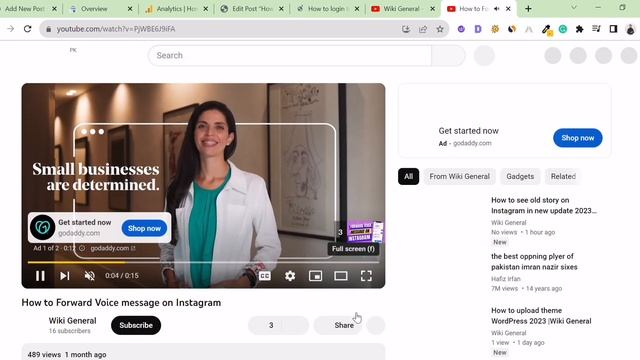
Task: Click the video title 'How to Forward Voice message'
Action: [121, 302]
